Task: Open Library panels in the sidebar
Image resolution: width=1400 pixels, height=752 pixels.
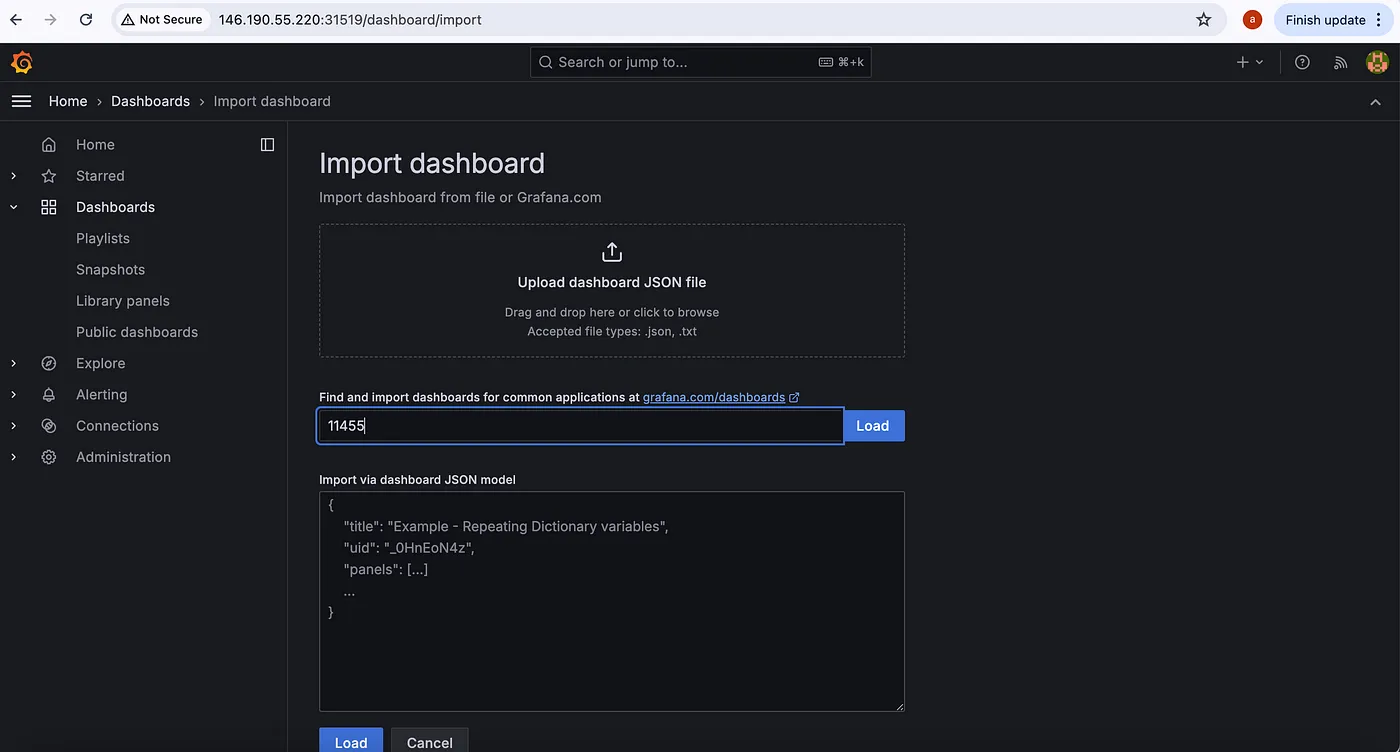Action: [123, 301]
